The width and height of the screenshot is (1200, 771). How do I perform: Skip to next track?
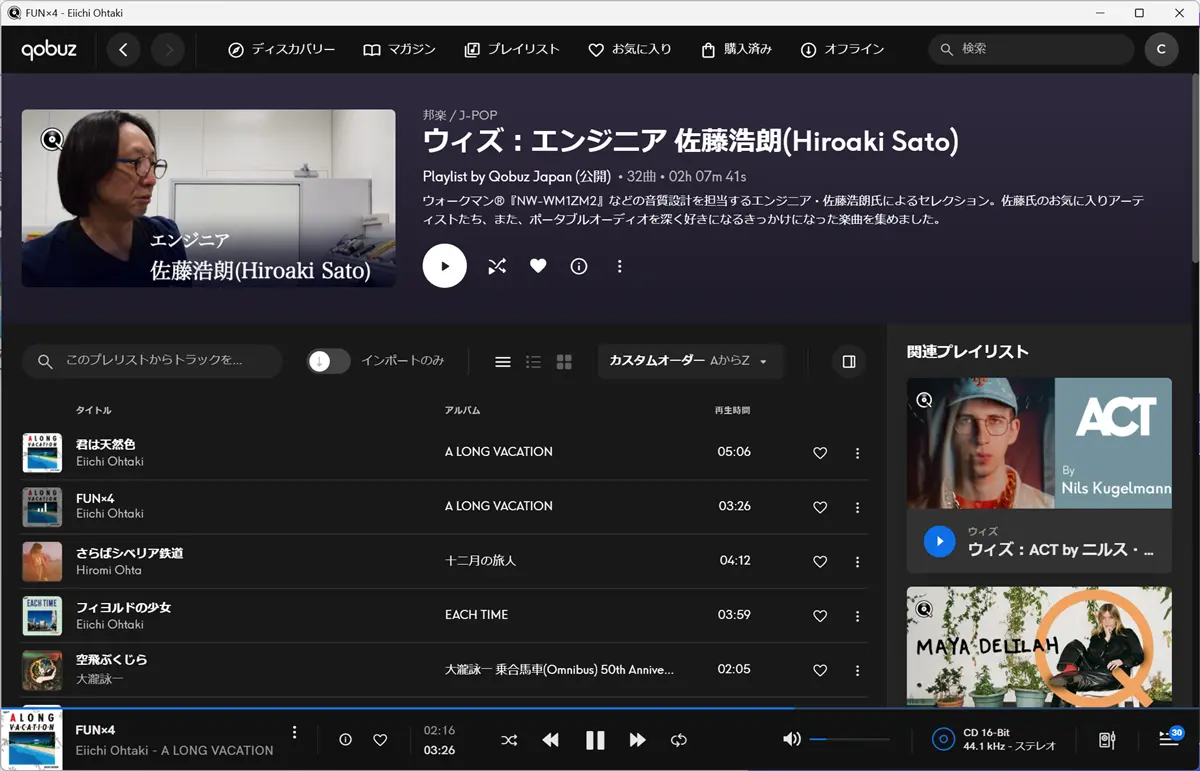coord(638,740)
